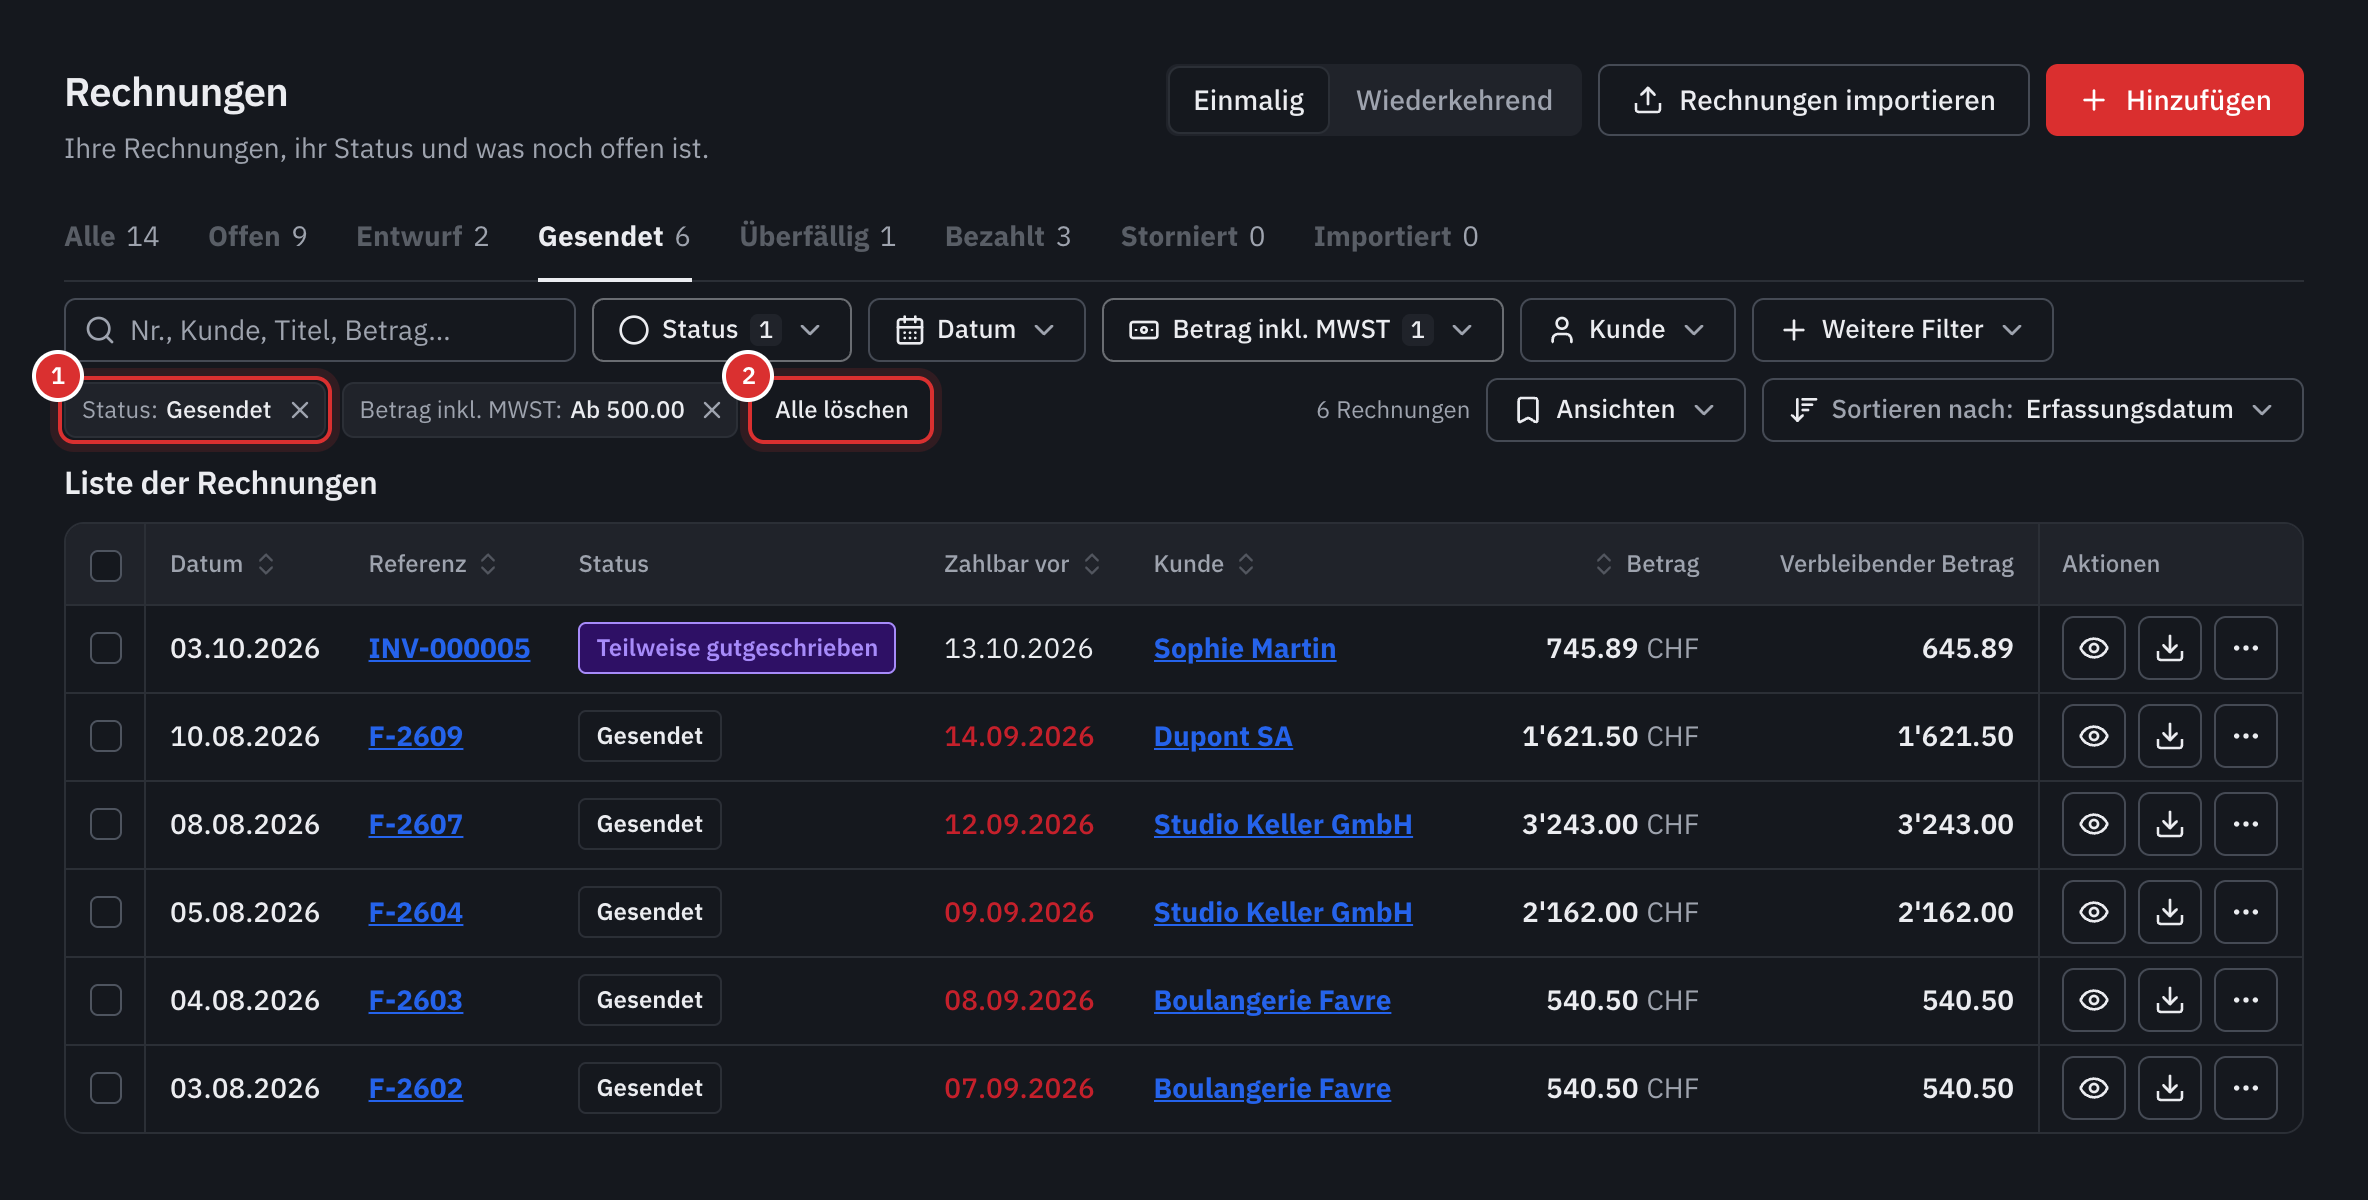Switch to Wiederkehrend invoices
This screenshot has height=1200, width=2368.
point(1454,100)
